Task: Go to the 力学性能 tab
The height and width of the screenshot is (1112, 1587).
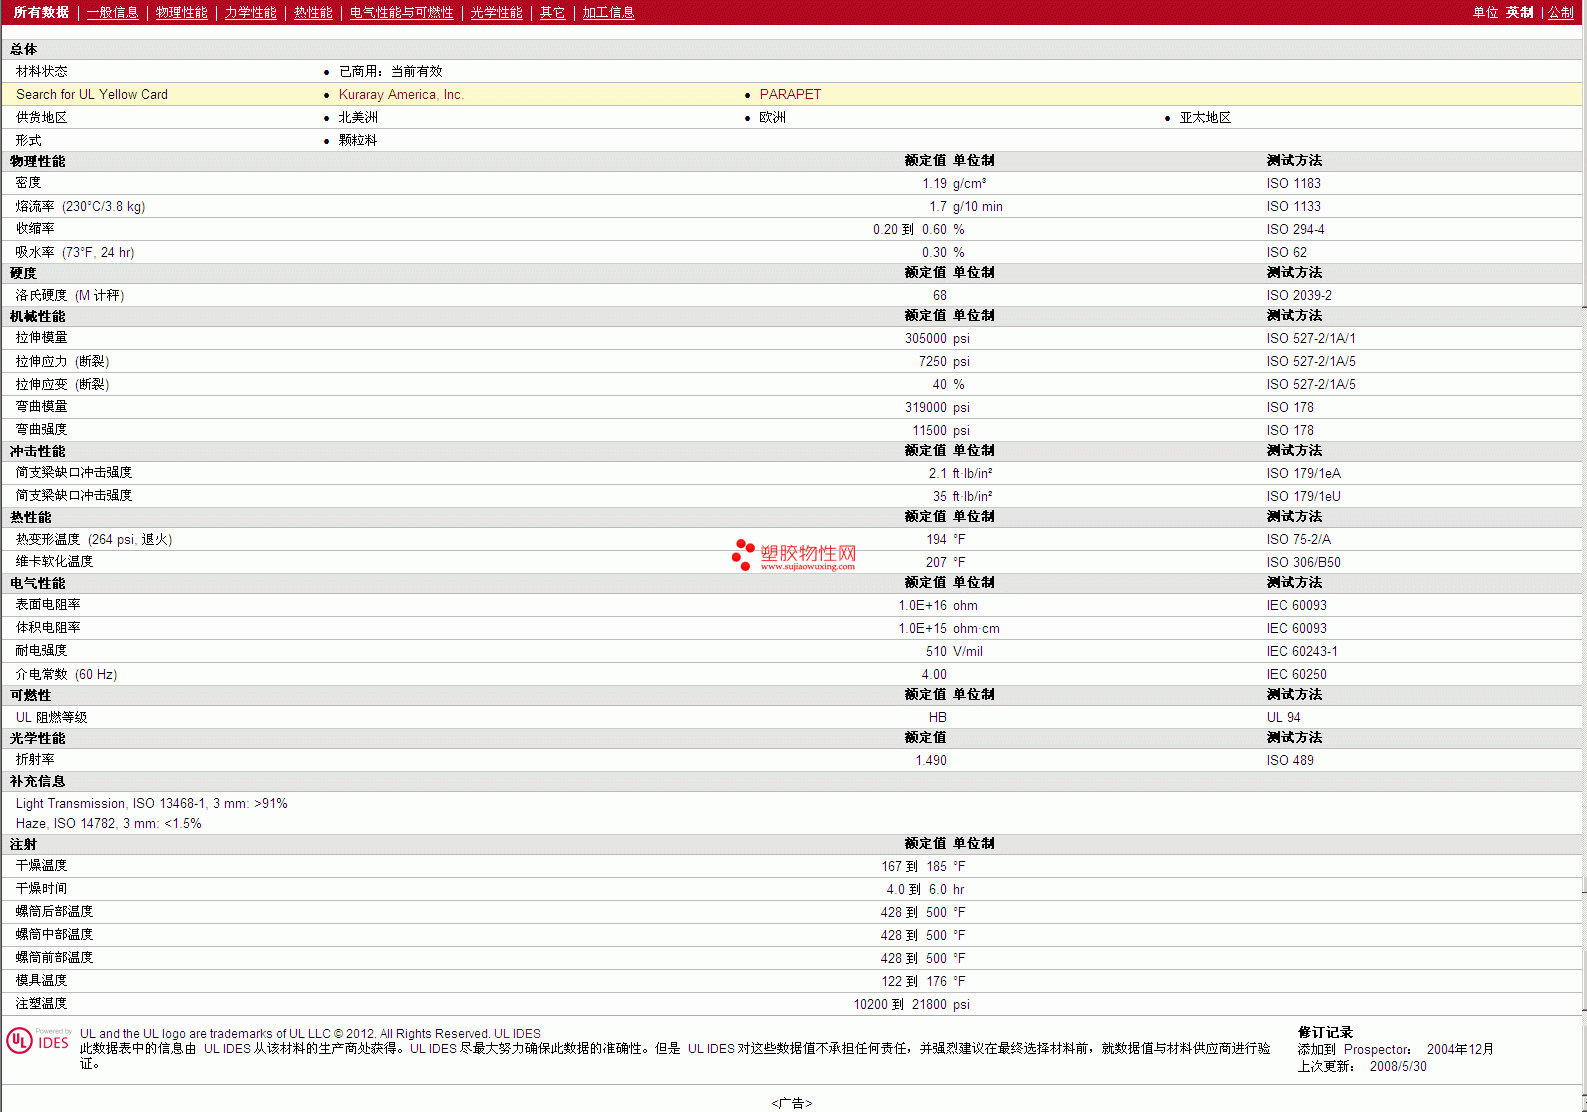Action: 251,12
